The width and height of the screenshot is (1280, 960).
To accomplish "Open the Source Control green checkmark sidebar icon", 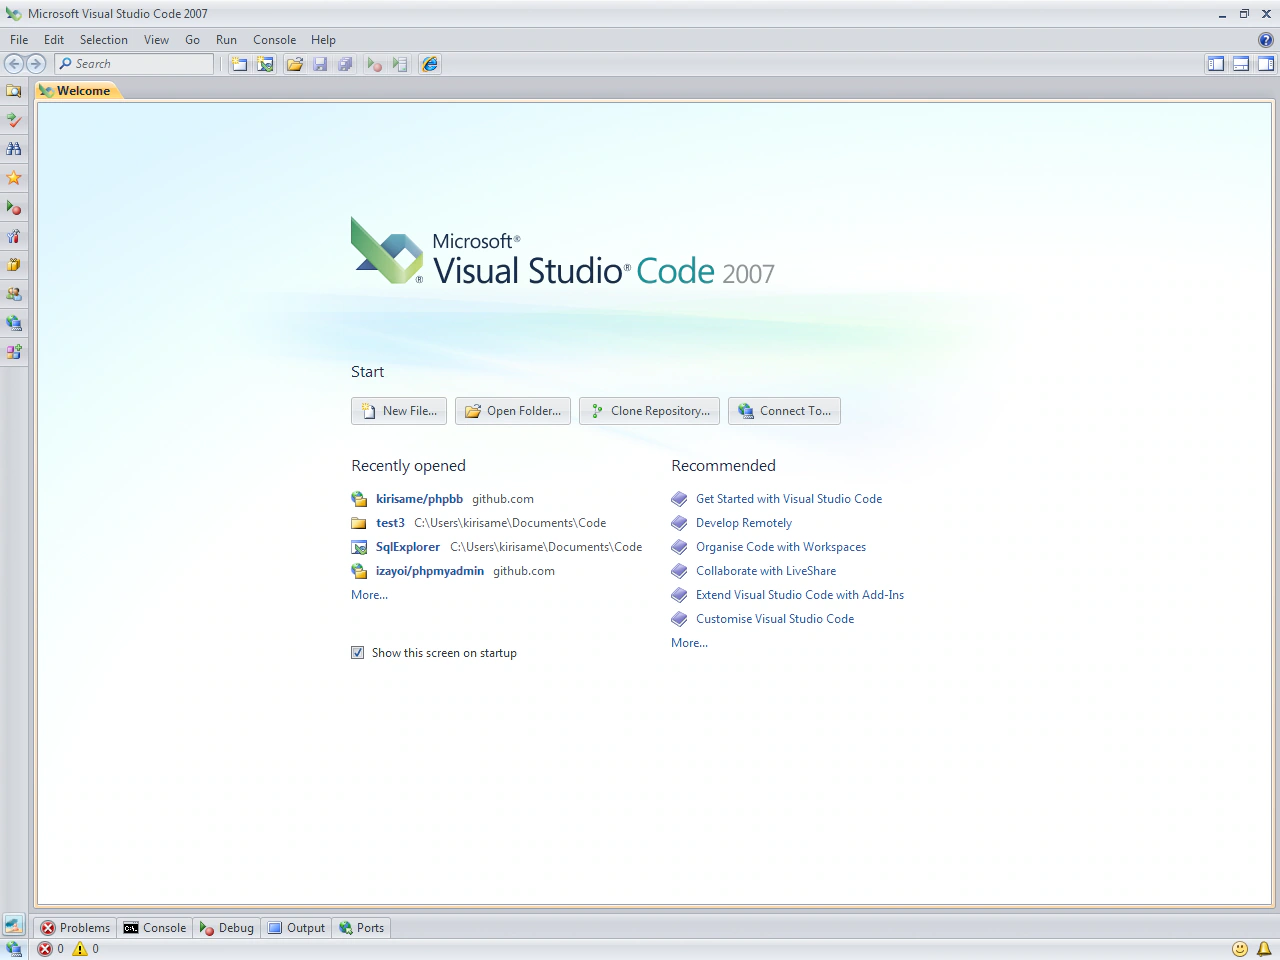I will pyautogui.click(x=13, y=120).
